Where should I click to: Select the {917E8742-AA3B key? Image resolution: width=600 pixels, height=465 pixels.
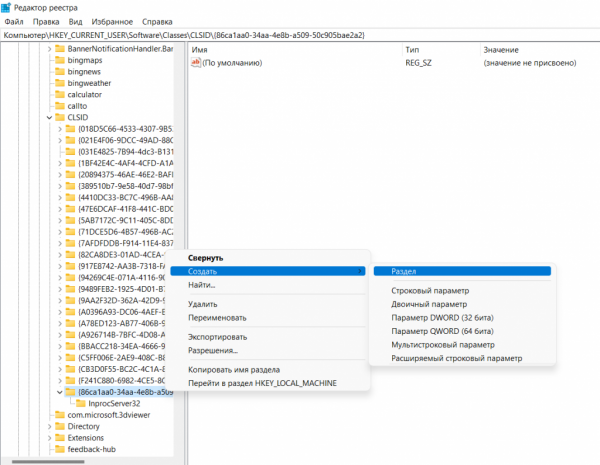tap(122, 266)
